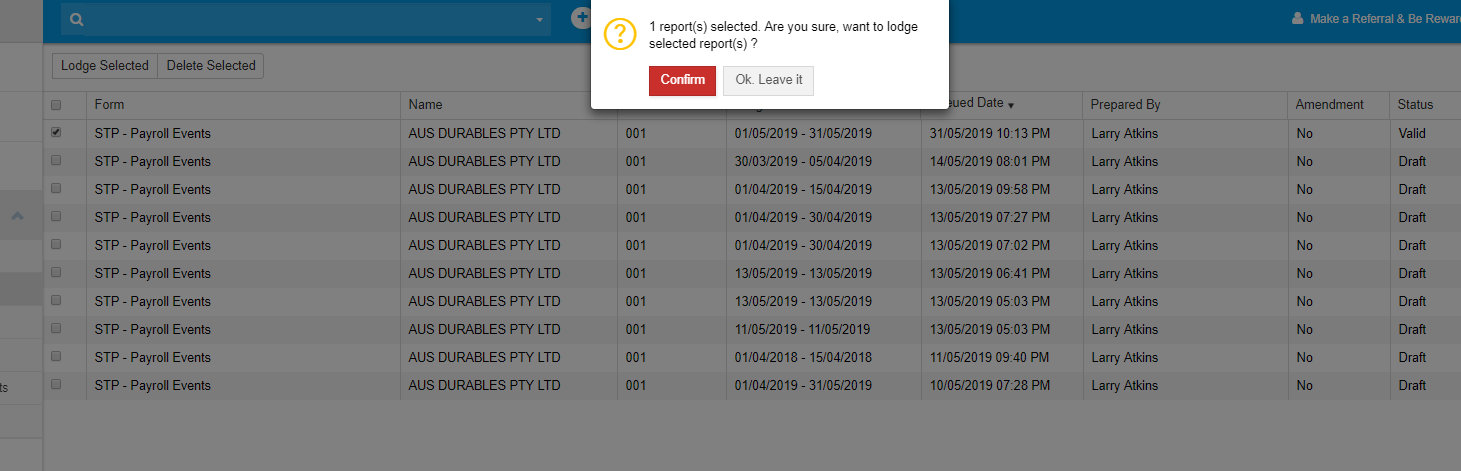The width and height of the screenshot is (1461, 471).
Task: Click the referral person icon
Action: [1298, 19]
